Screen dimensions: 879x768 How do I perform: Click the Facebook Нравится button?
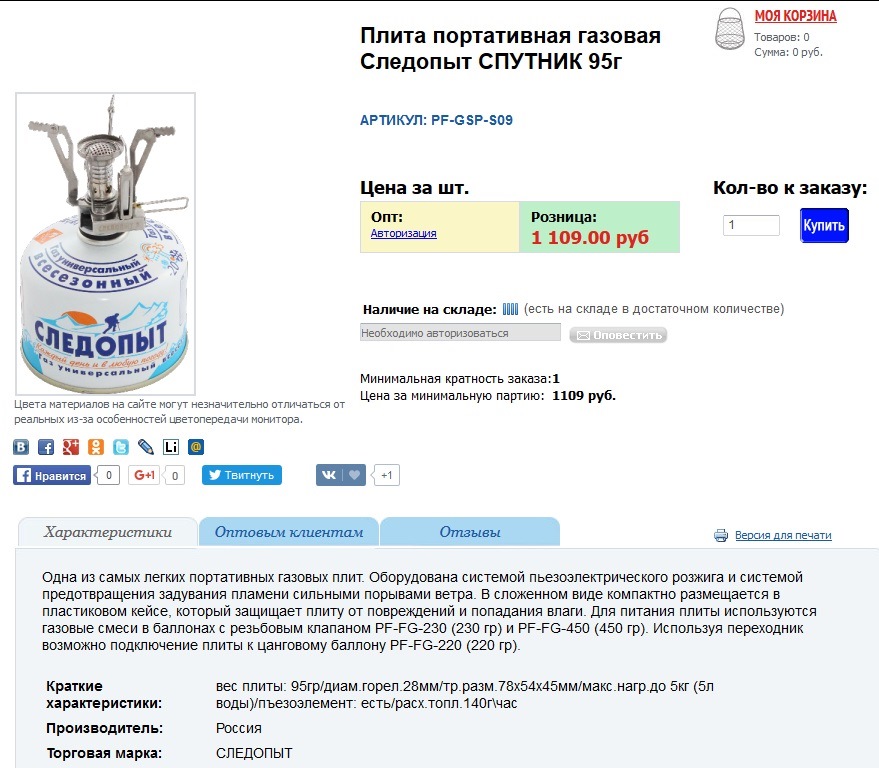click(x=52, y=475)
